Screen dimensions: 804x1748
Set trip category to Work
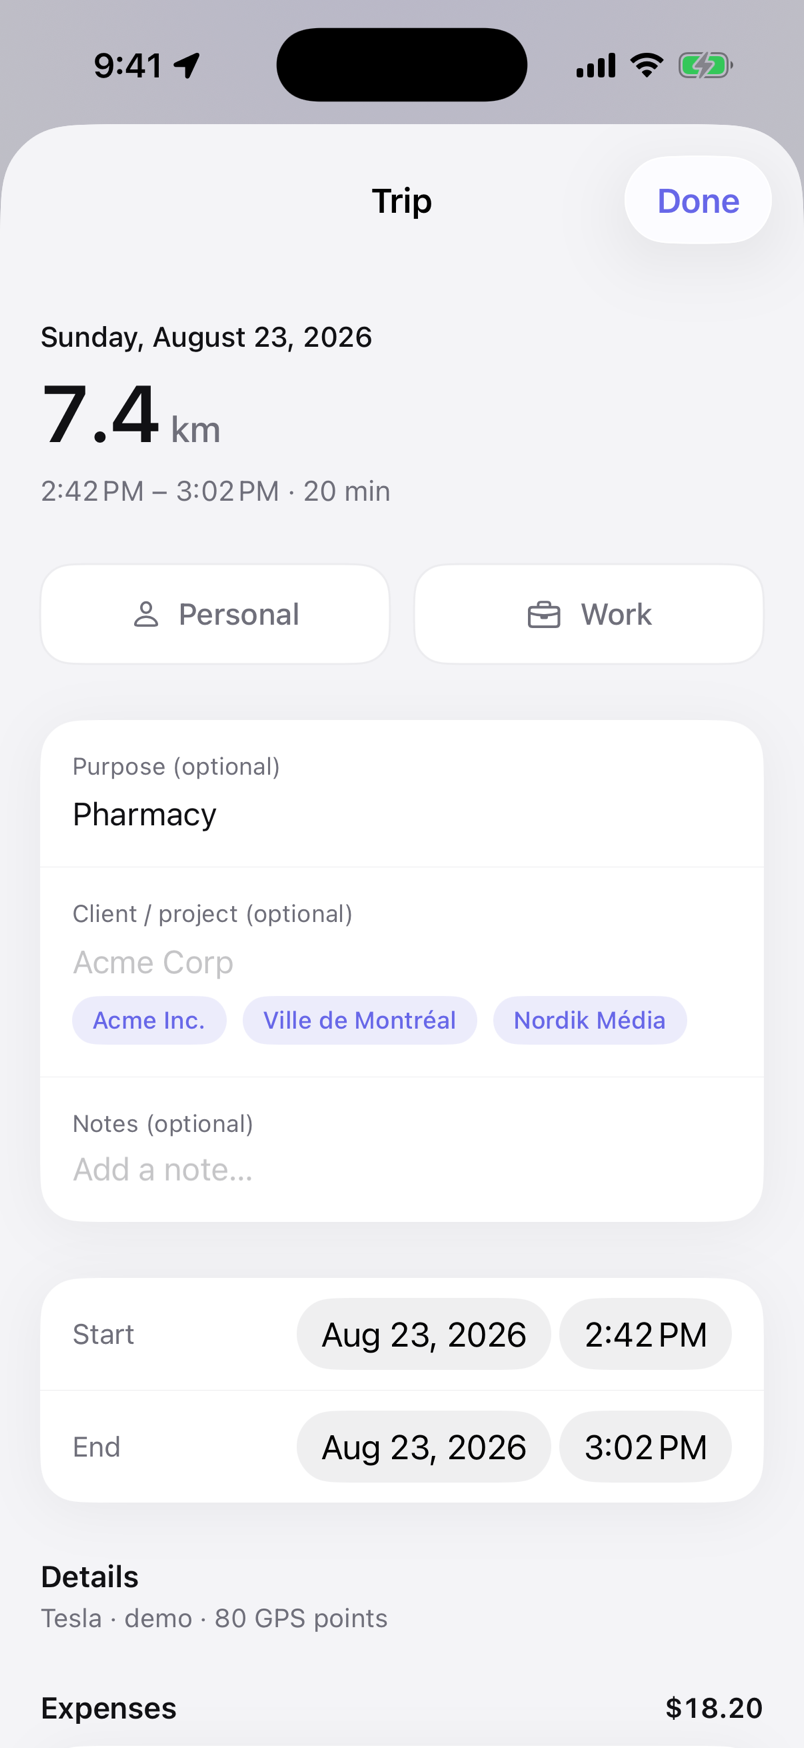tap(589, 614)
